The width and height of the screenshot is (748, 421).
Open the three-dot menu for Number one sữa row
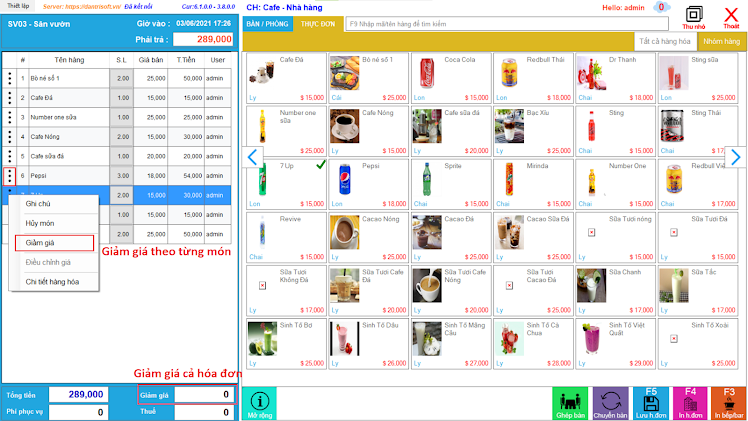10,117
